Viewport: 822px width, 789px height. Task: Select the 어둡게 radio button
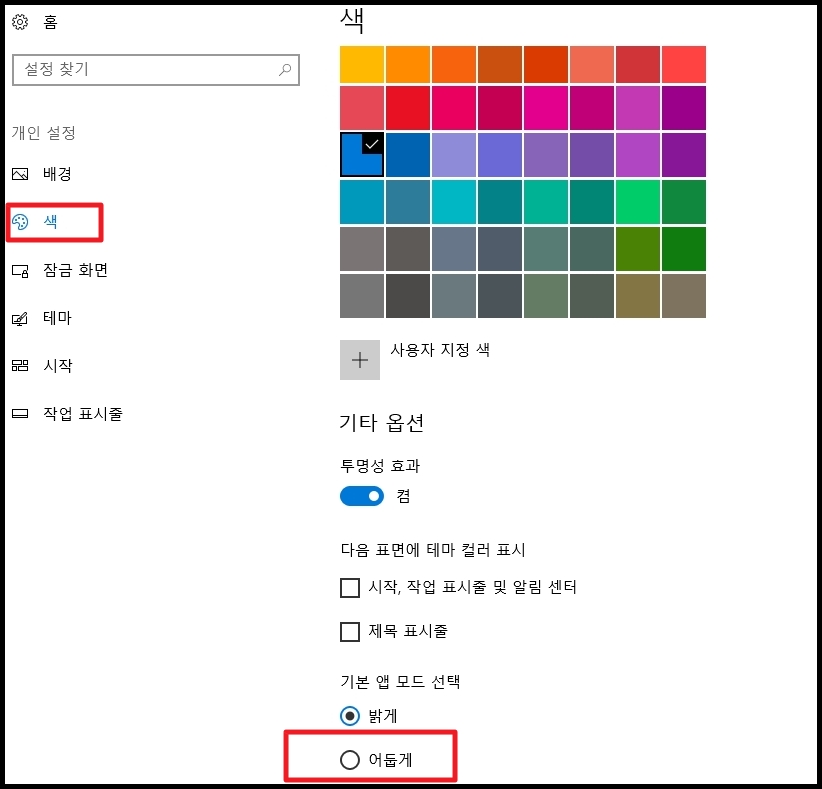(x=350, y=760)
